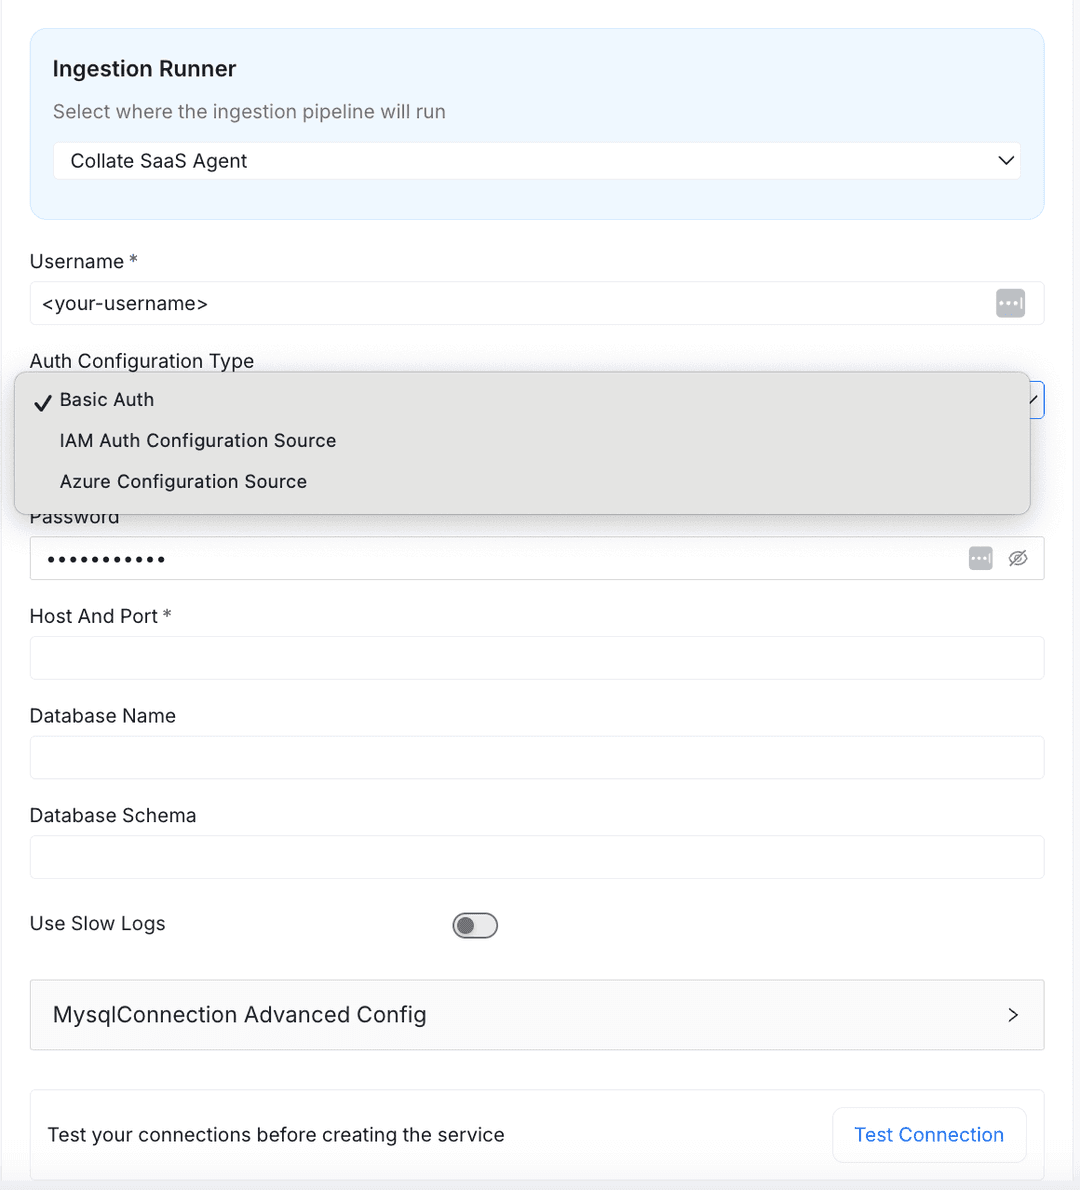The image size is (1080, 1190).
Task: Click the autofill icon in Username field
Action: 1010,303
